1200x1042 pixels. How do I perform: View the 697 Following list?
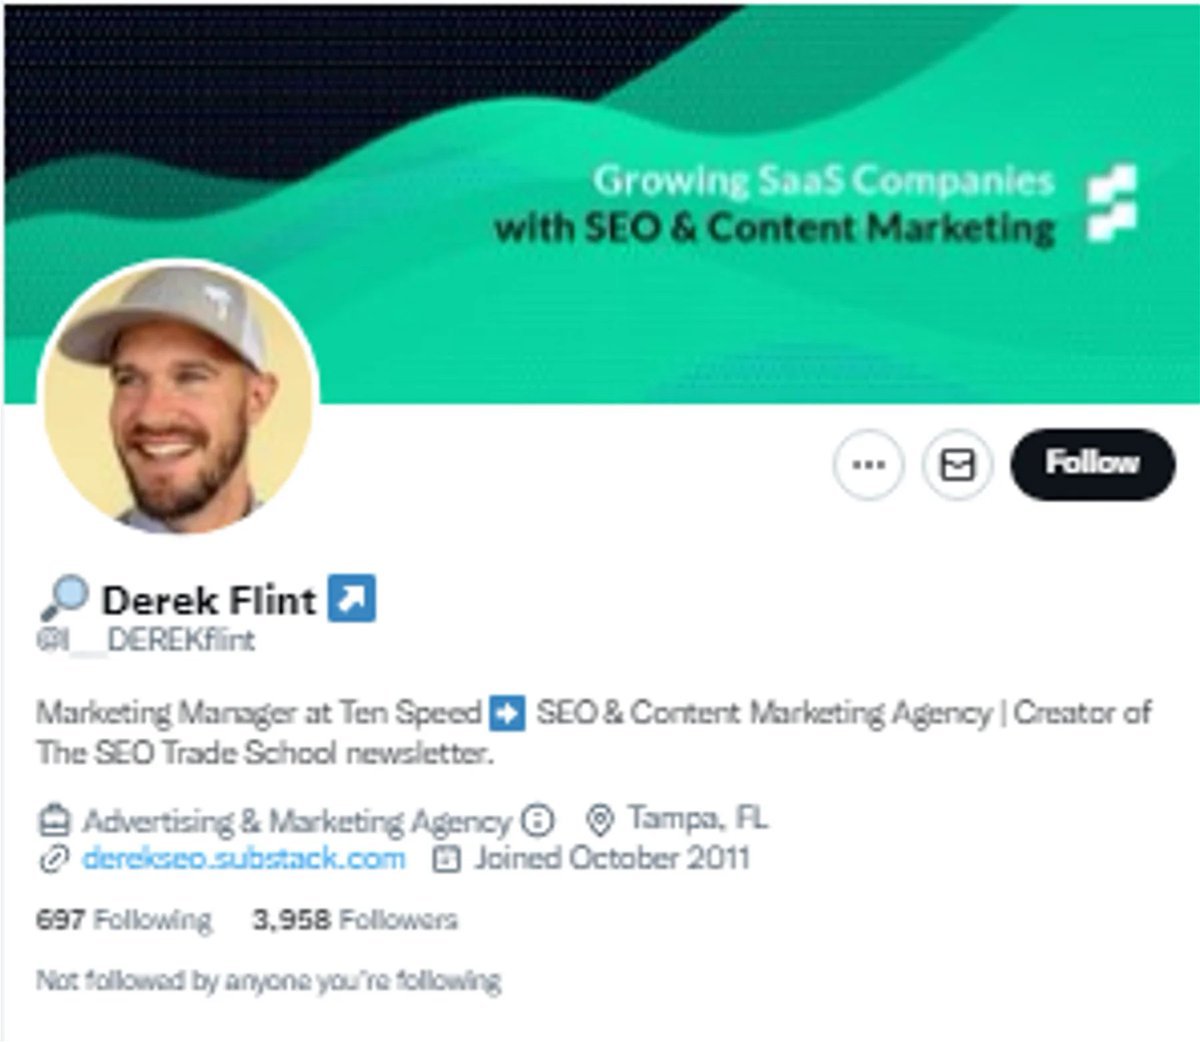tap(124, 920)
